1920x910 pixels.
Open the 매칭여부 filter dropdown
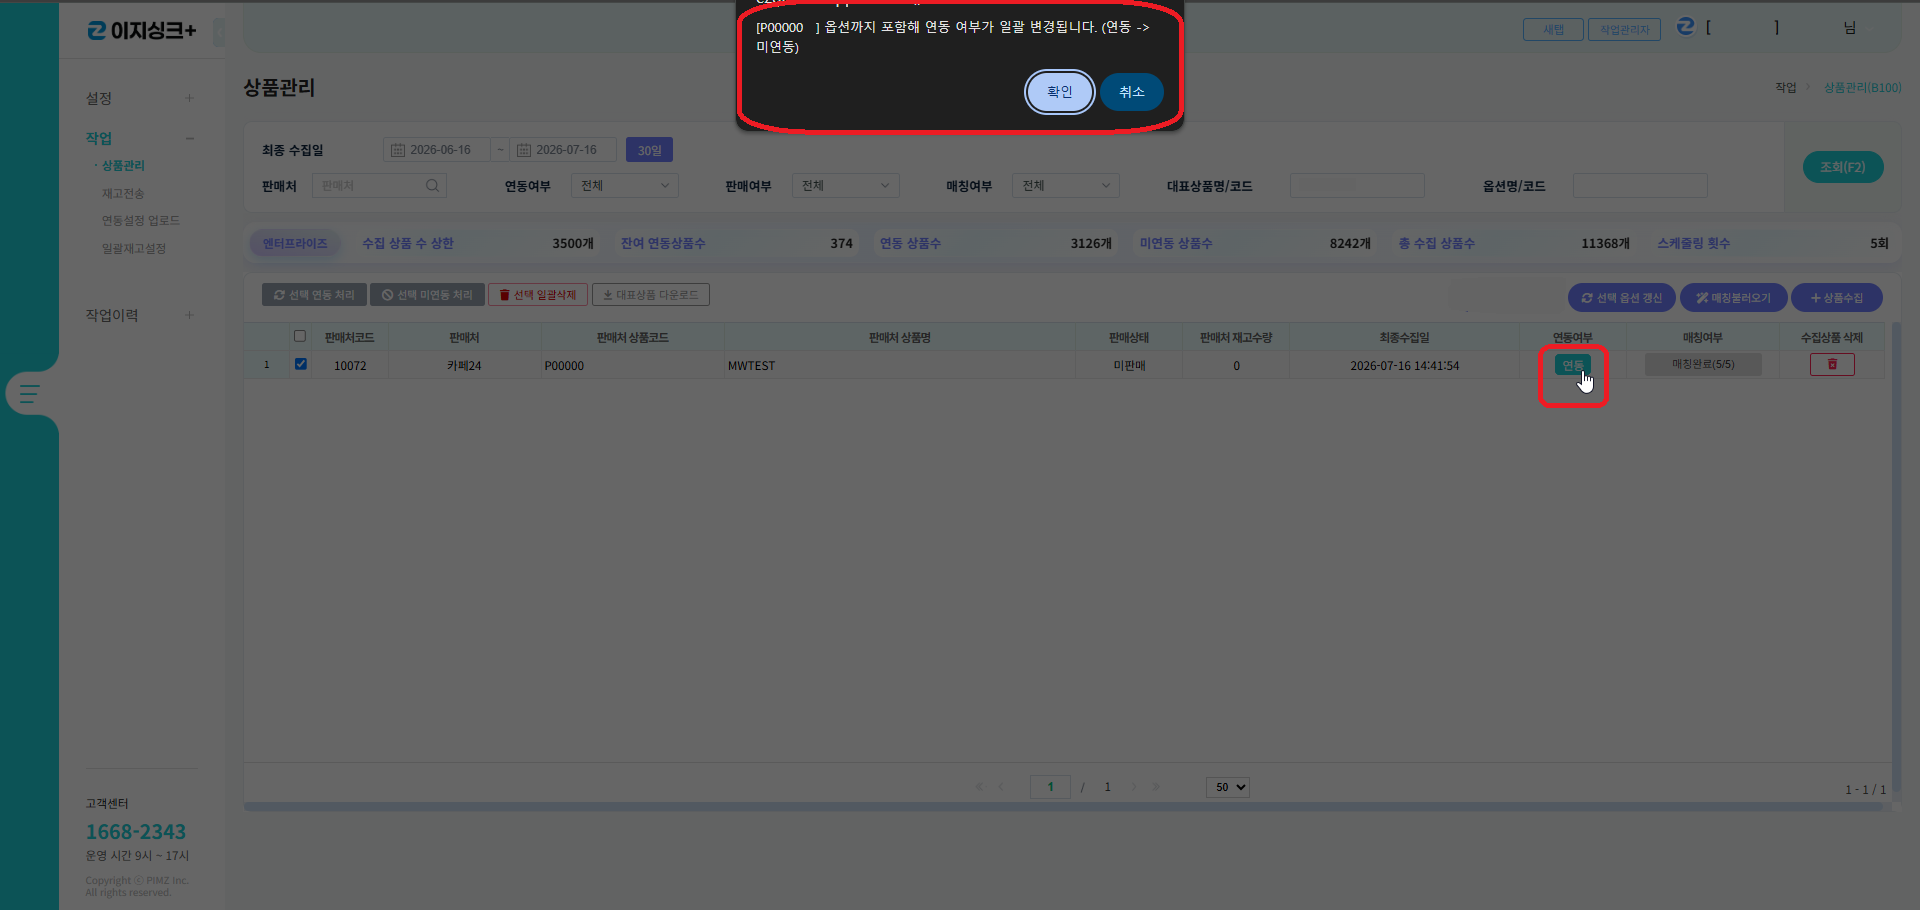[x=1066, y=185]
